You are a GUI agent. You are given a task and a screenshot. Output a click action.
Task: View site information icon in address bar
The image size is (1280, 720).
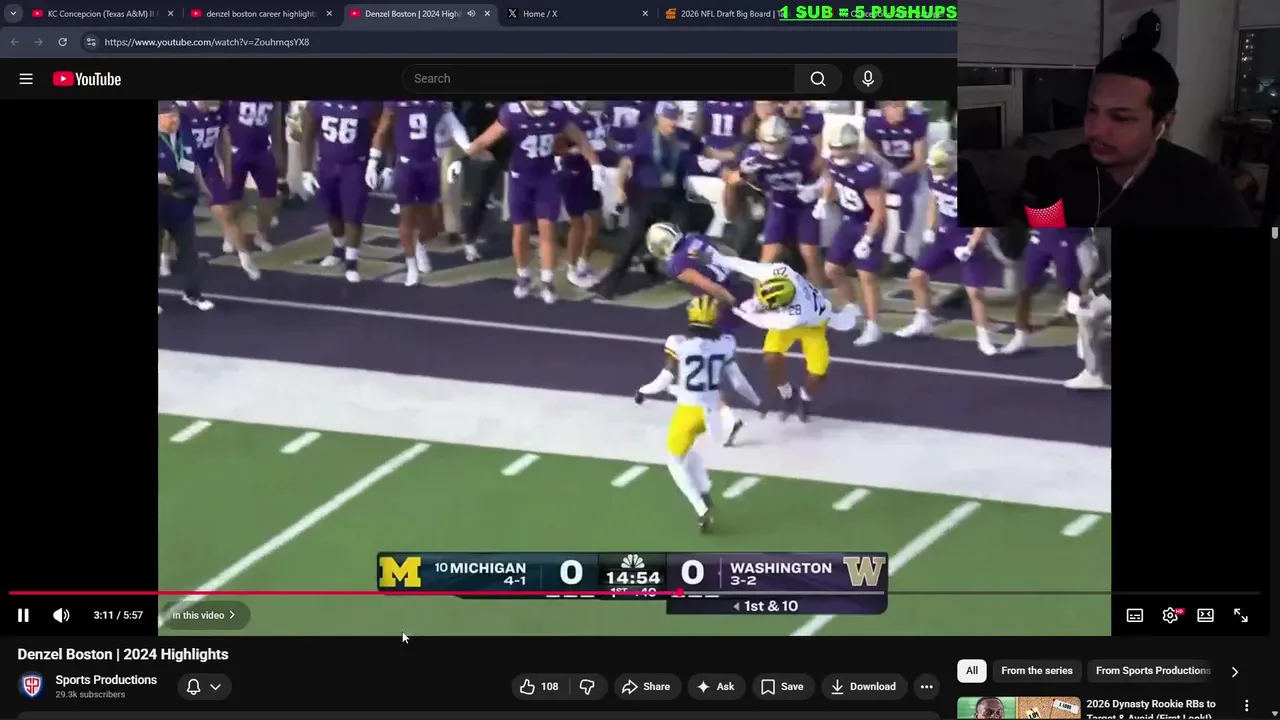pos(91,42)
